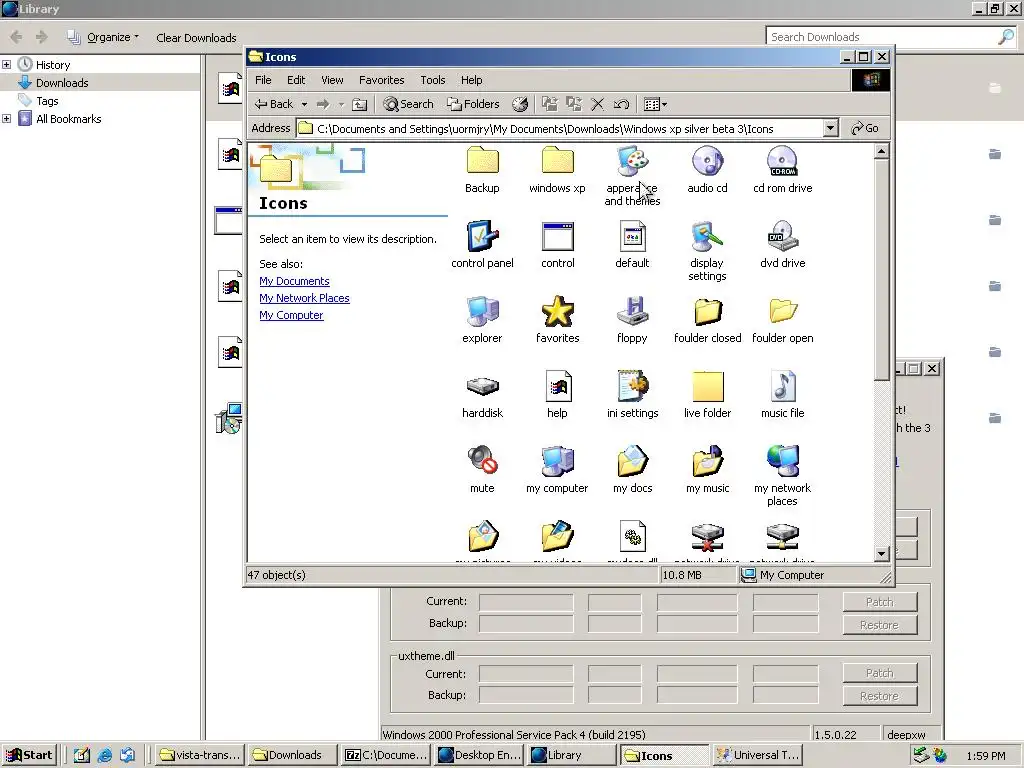Select the cd rom drive icon
The image size is (1024, 768).
(x=782, y=161)
